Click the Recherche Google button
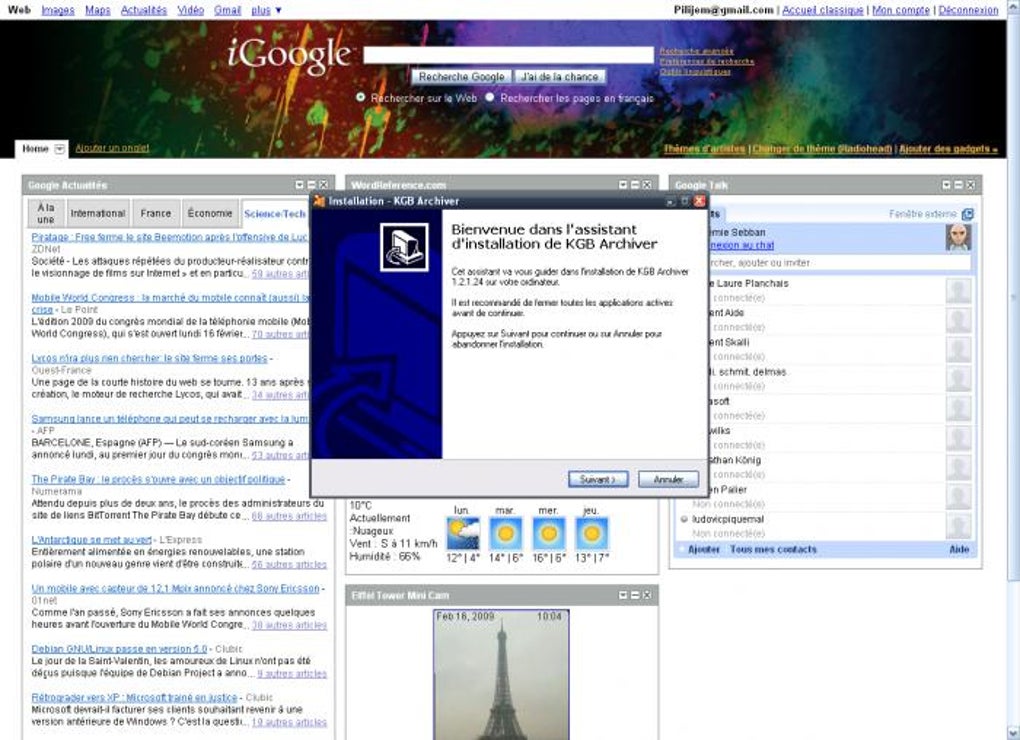Image resolution: width=1020 pixels, height=740 pixels. 462,77
